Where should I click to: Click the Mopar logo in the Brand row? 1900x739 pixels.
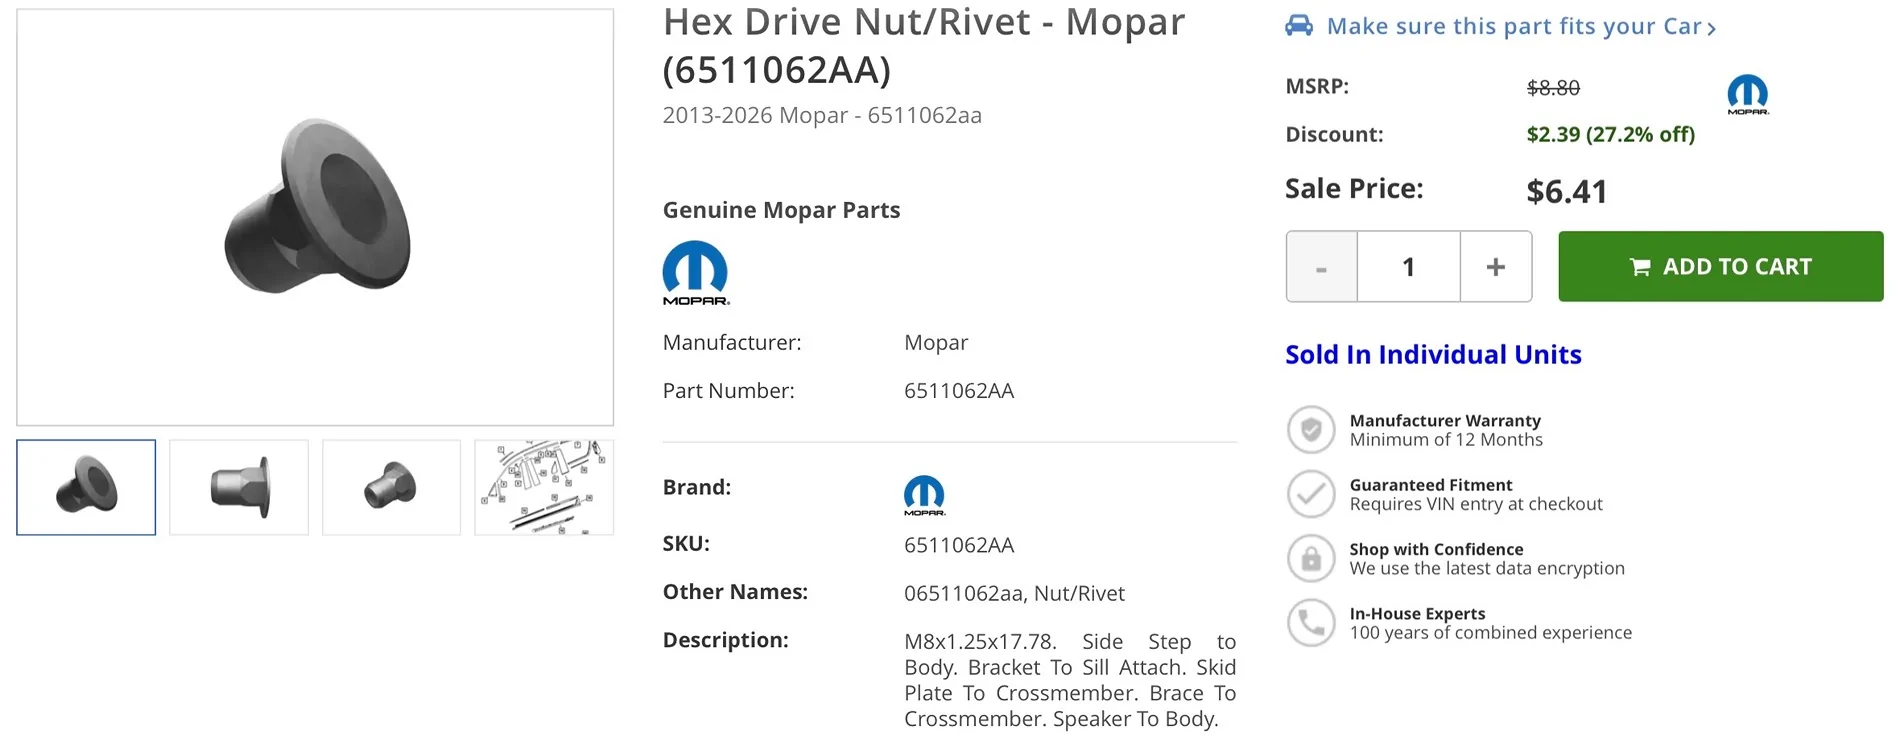point(924,495)
